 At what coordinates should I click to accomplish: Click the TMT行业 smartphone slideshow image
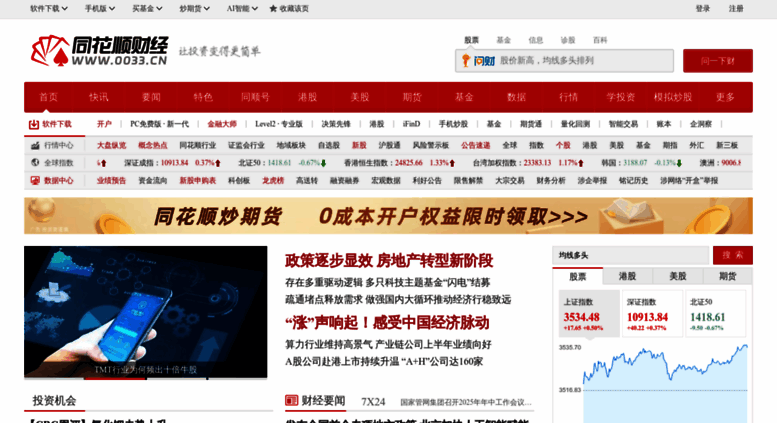pyautogui.click(x=146, y=312)
